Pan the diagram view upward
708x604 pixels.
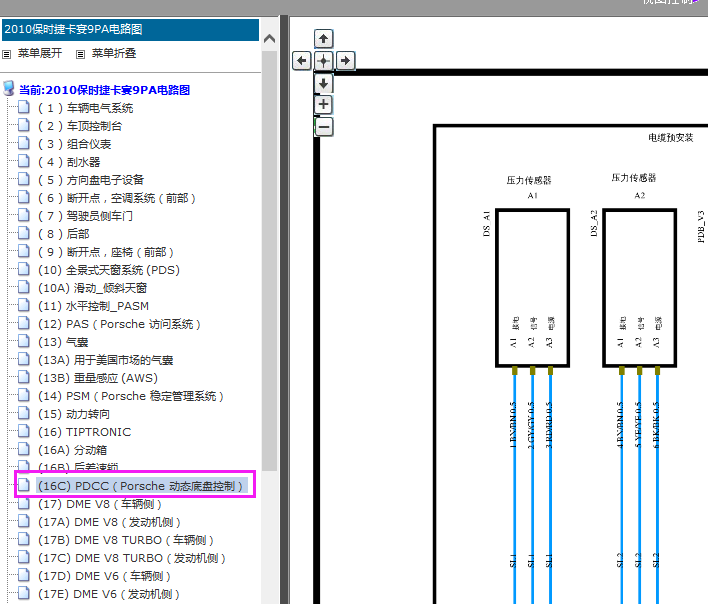tap(323, 39)
